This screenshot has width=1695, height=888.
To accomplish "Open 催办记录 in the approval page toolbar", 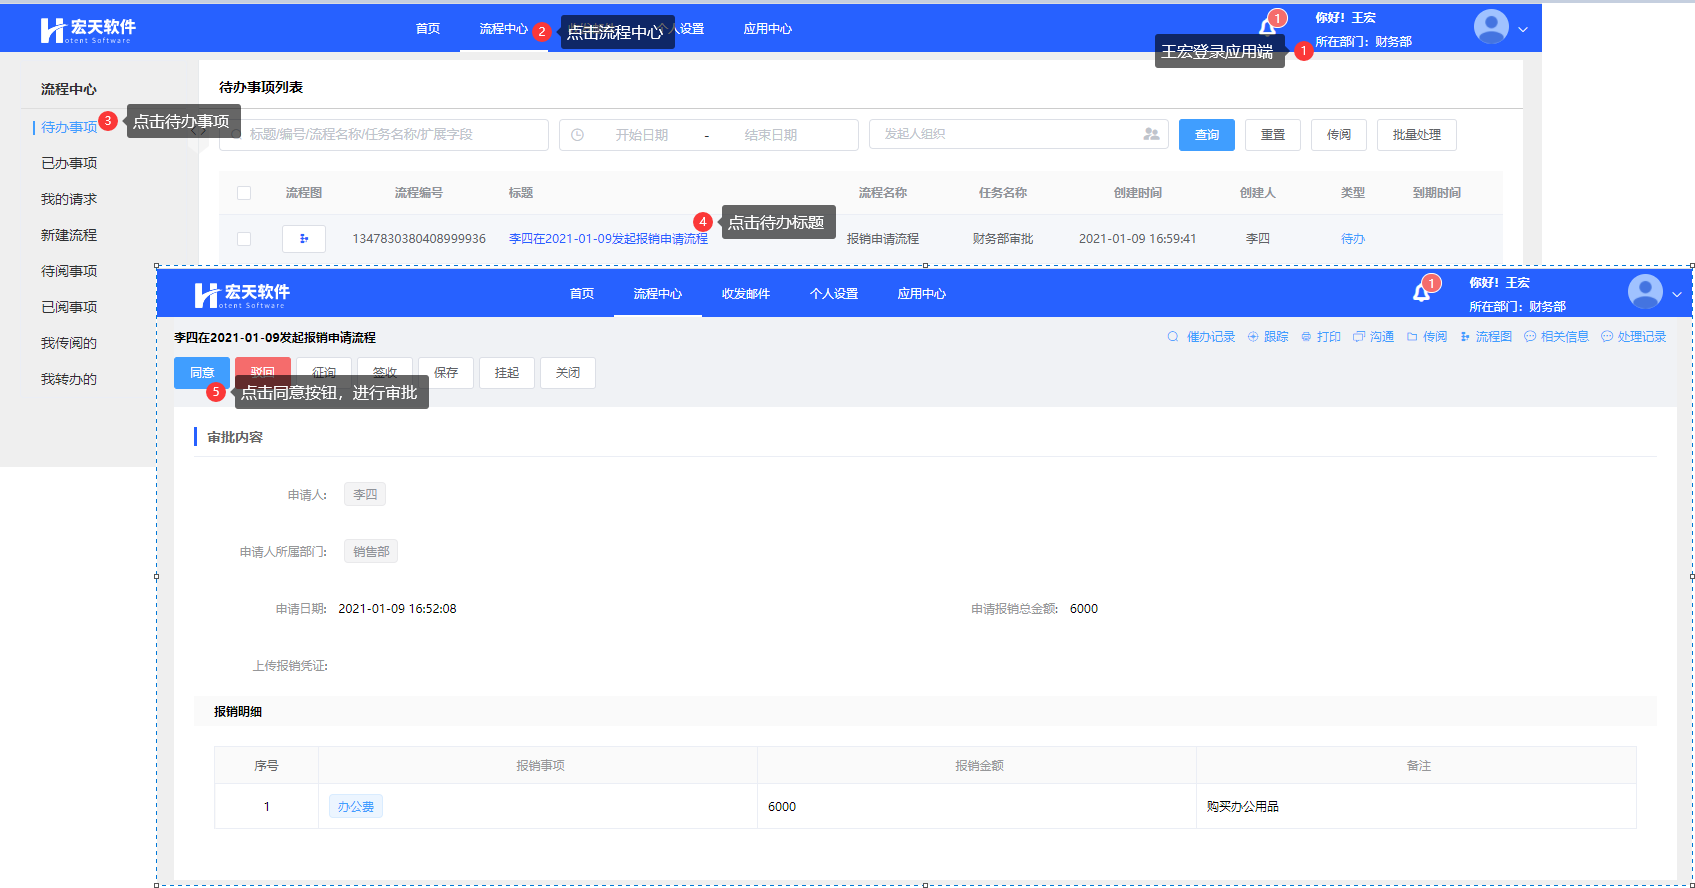I will pyautogui.click(x=1201, y=337).
